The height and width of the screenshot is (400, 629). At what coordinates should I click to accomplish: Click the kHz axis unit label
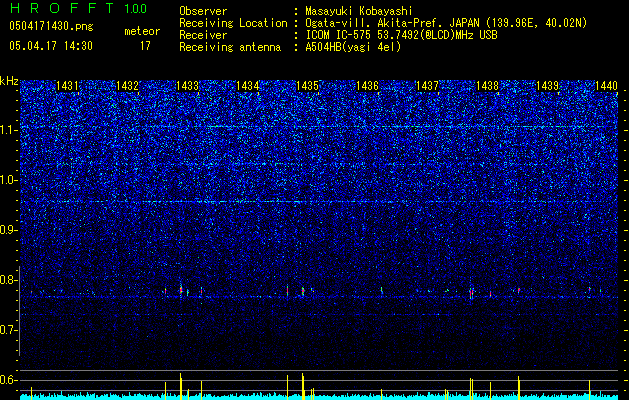[x=9, y=81]
